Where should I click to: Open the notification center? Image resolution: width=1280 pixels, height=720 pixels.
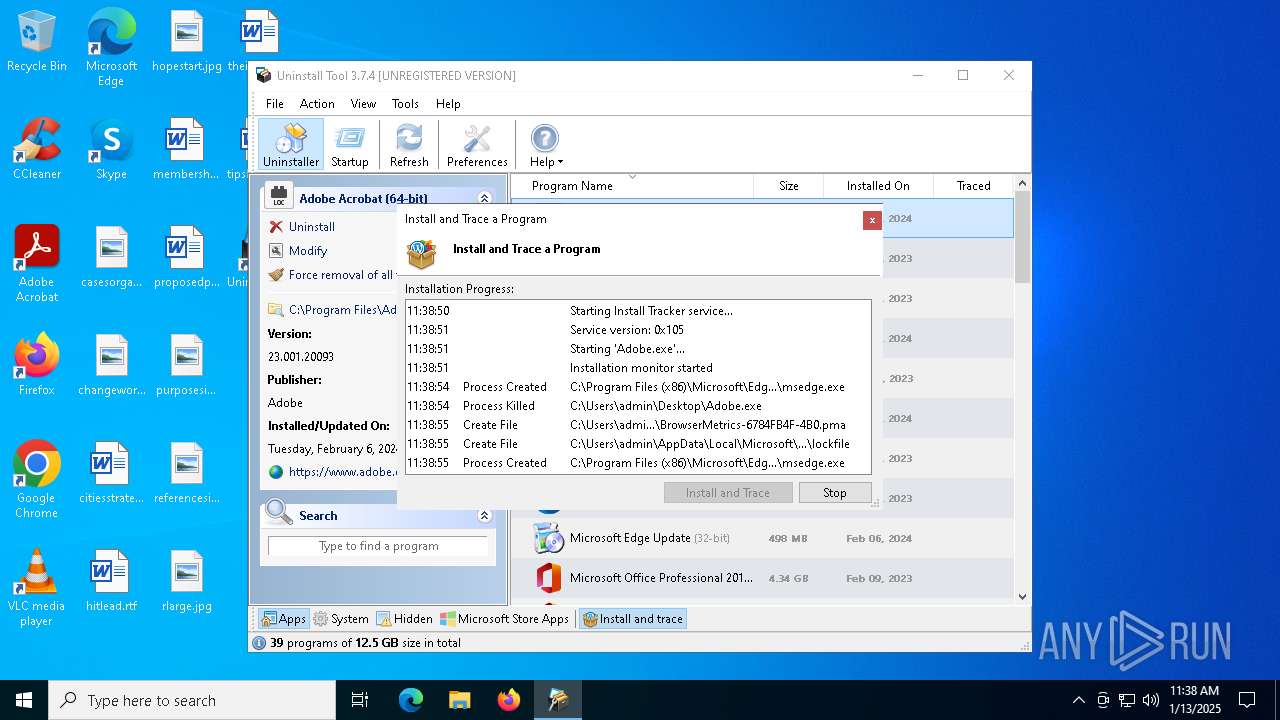1247,700
